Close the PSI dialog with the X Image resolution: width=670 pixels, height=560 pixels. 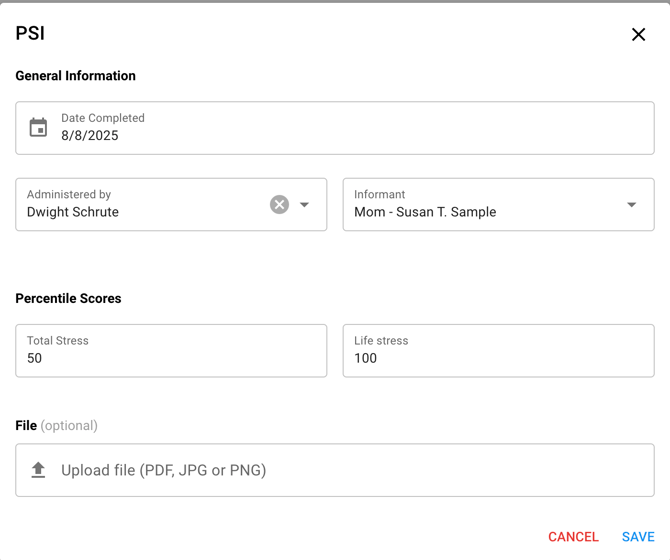coord(638,35)
